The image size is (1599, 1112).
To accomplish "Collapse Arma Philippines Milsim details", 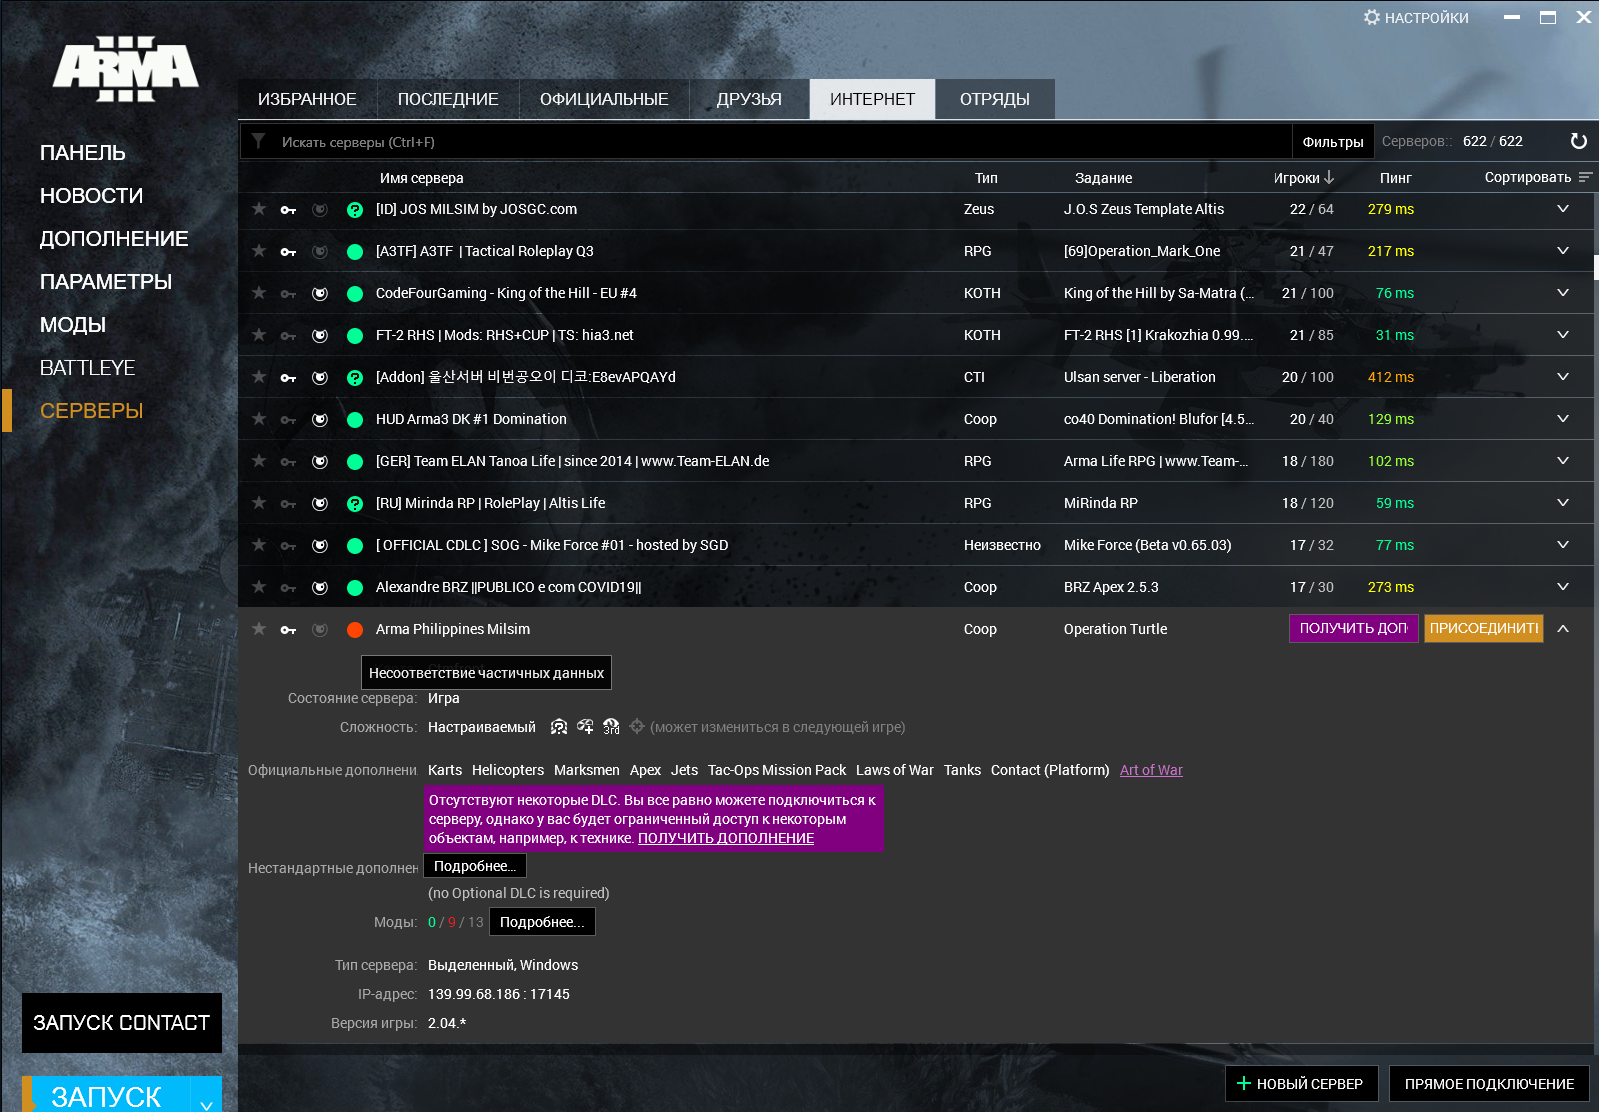I will 1563,629.
